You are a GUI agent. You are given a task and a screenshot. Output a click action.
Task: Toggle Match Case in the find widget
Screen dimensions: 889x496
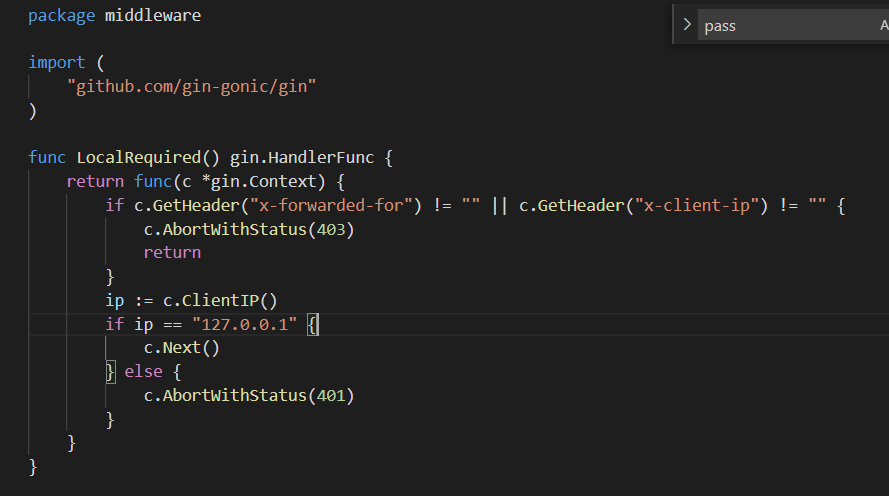[x=882, y=26]
